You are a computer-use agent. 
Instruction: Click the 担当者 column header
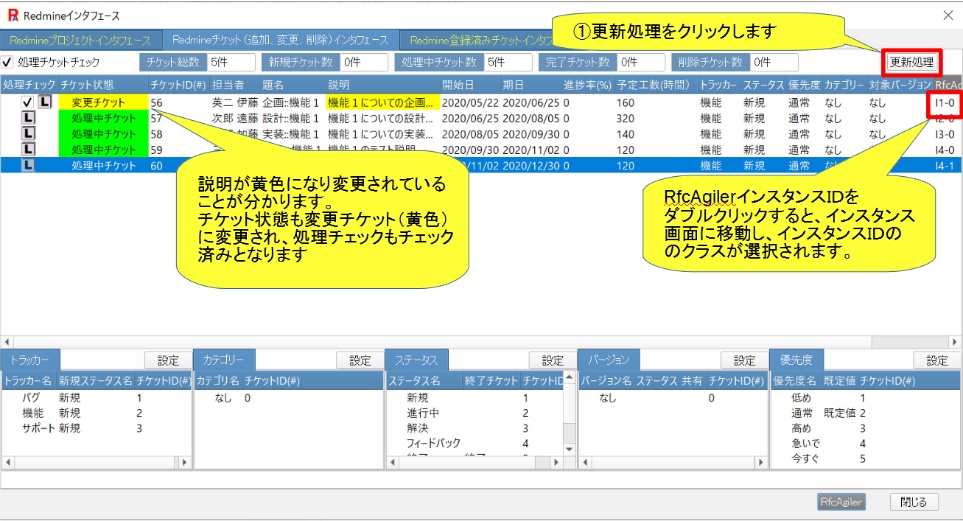tap(234, 85)
